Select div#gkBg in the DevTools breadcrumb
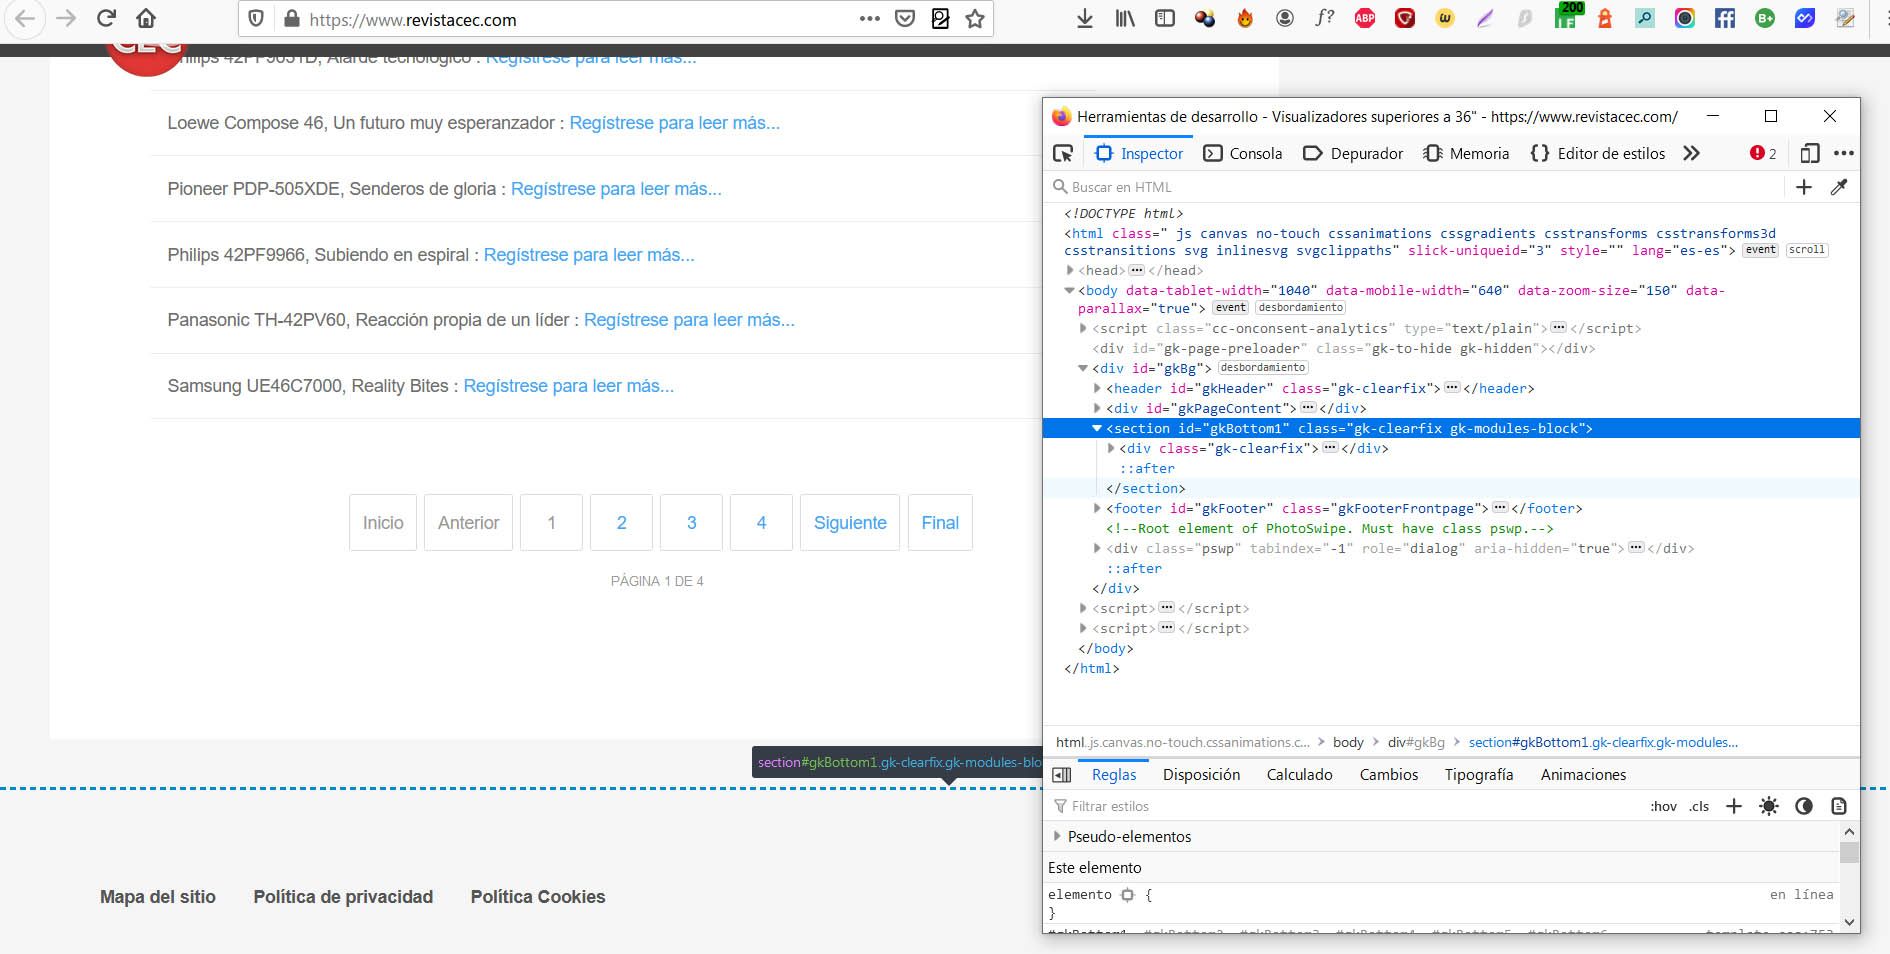The width and height of the screenshot is (1890, 954). pyautogui.click(x=1416, y=742)
